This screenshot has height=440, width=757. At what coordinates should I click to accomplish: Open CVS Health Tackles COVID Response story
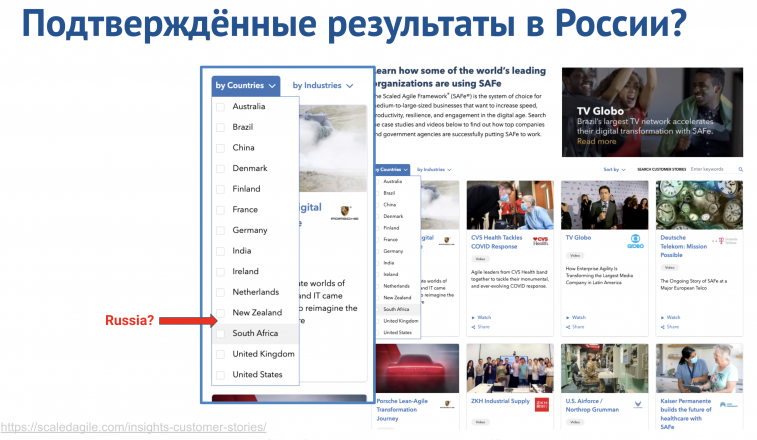(497, 242)
